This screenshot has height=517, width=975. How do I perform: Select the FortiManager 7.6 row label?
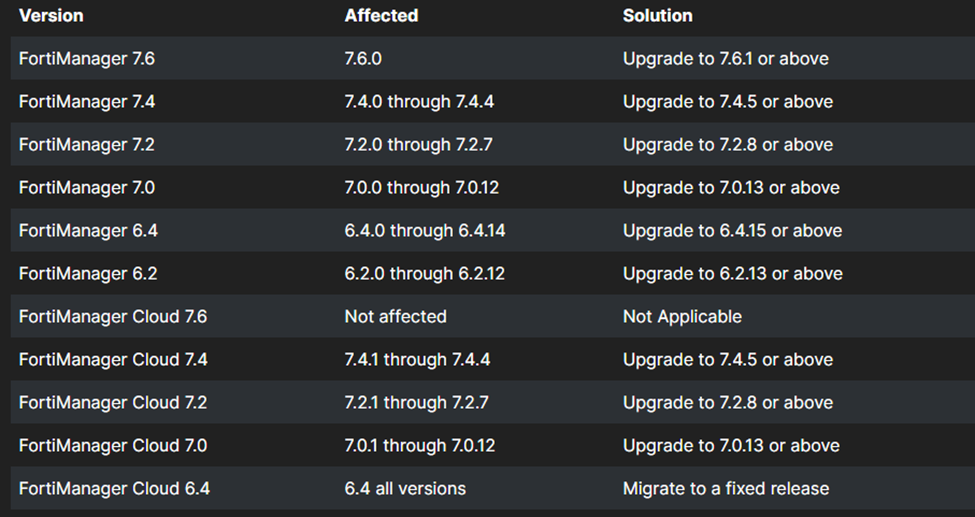[86, 58]
